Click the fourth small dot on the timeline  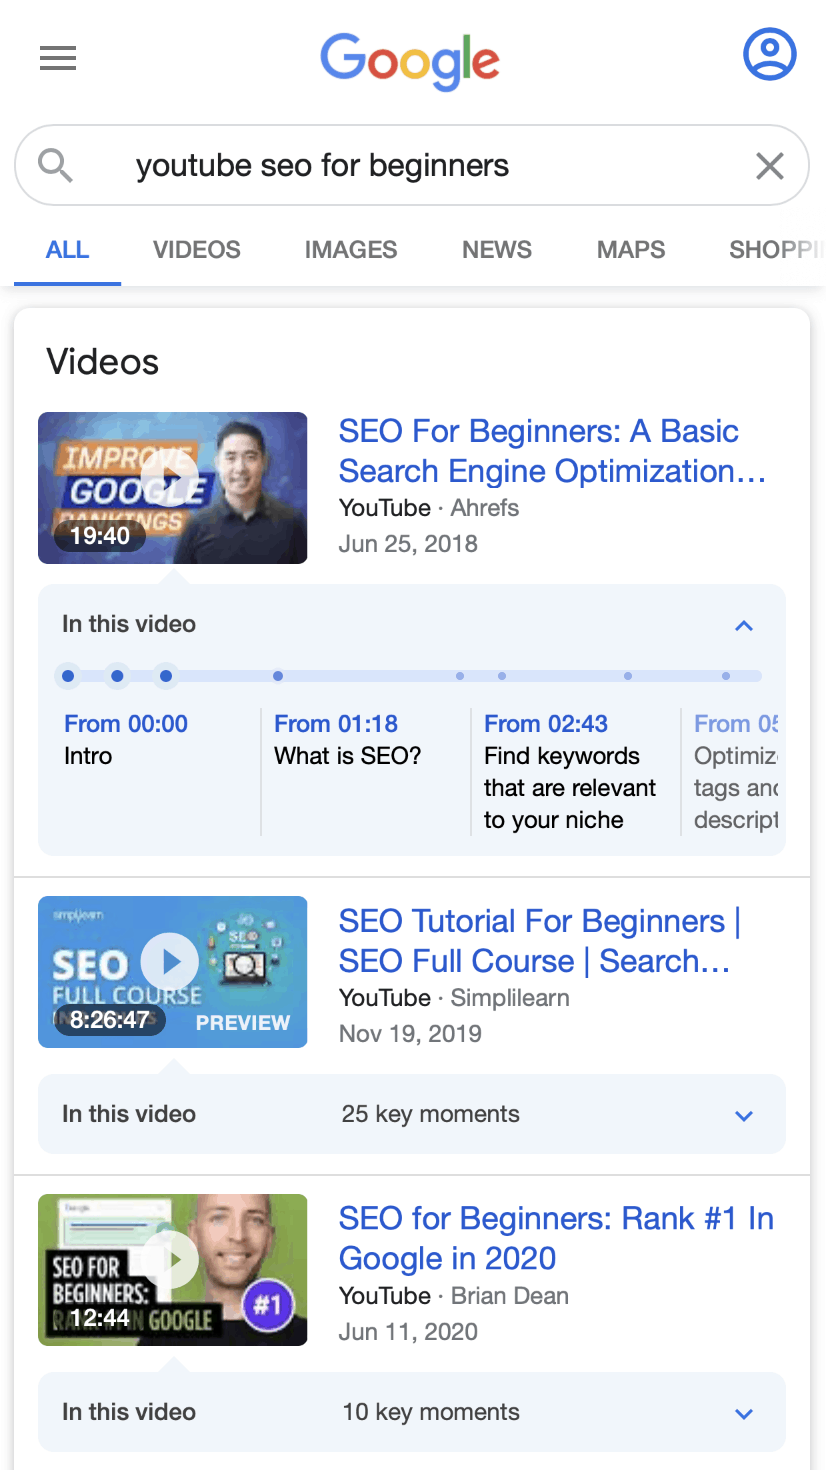click(278, 676)
